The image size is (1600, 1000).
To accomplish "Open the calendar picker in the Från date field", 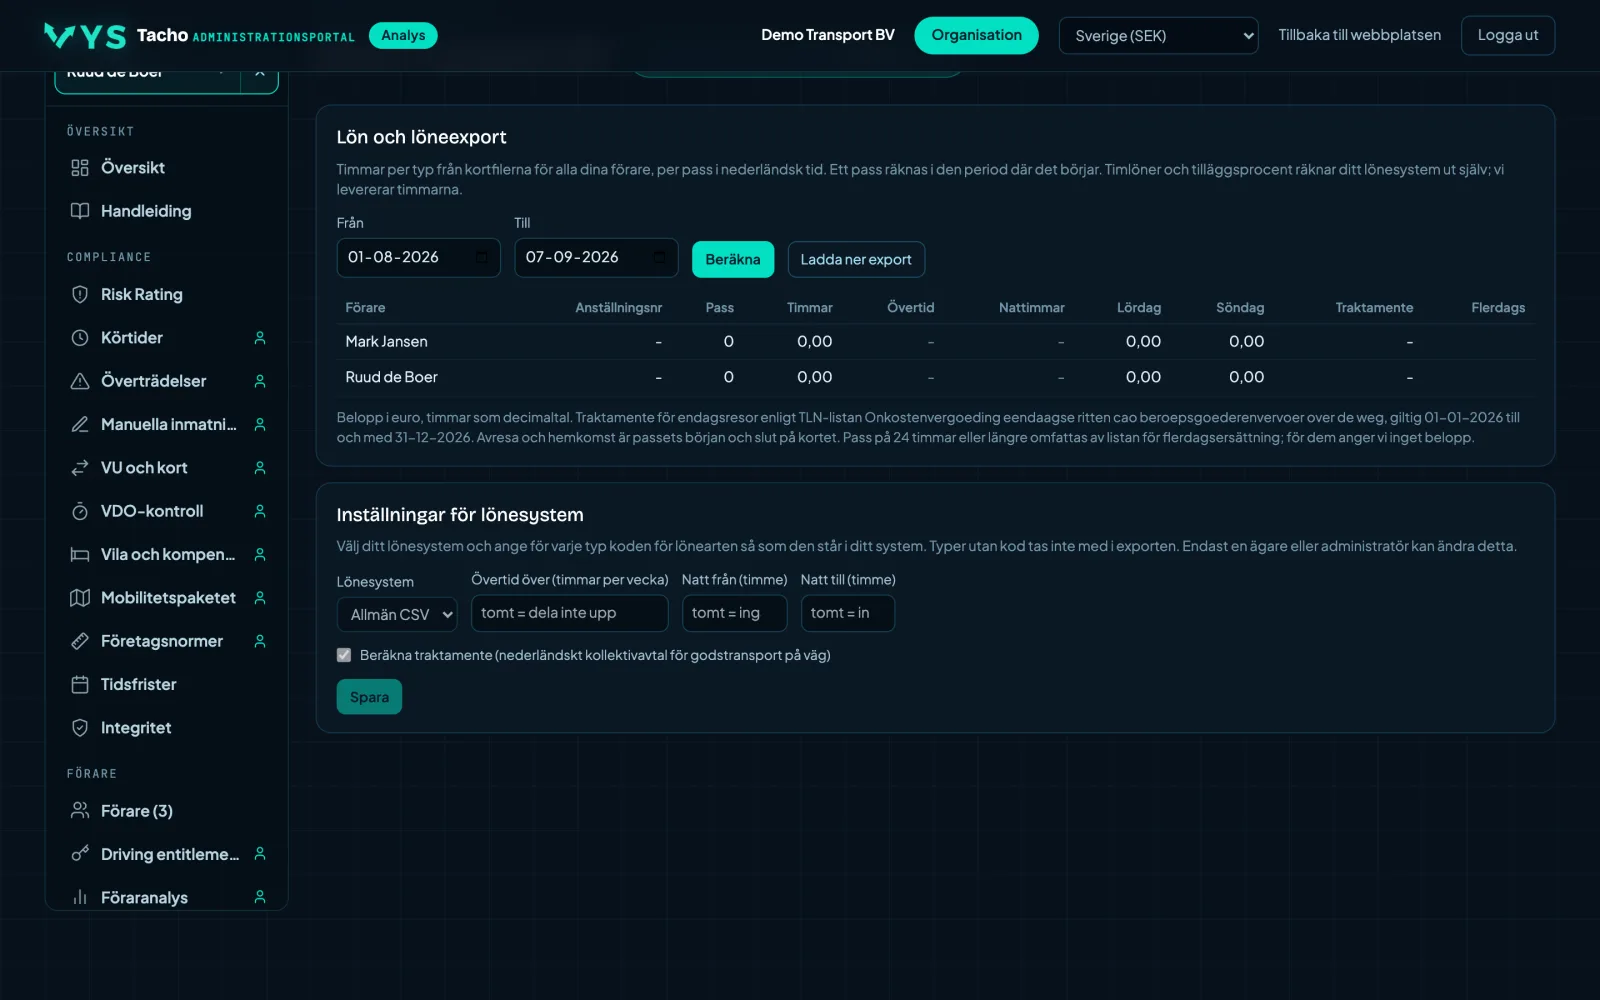I will 482,258.
